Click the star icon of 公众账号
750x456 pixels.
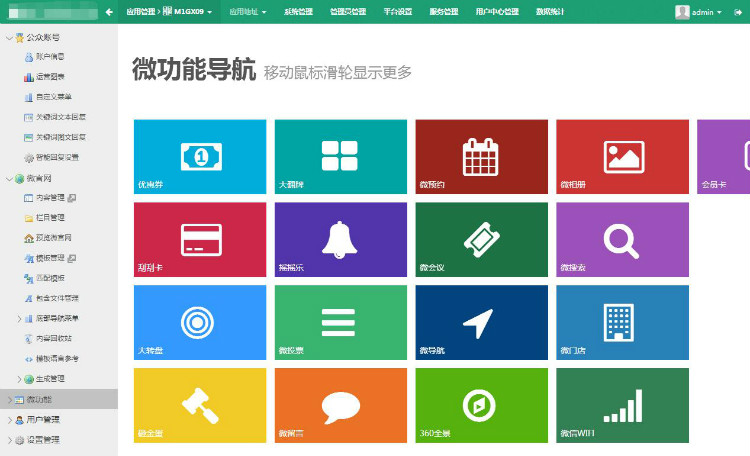pos(20,38)
